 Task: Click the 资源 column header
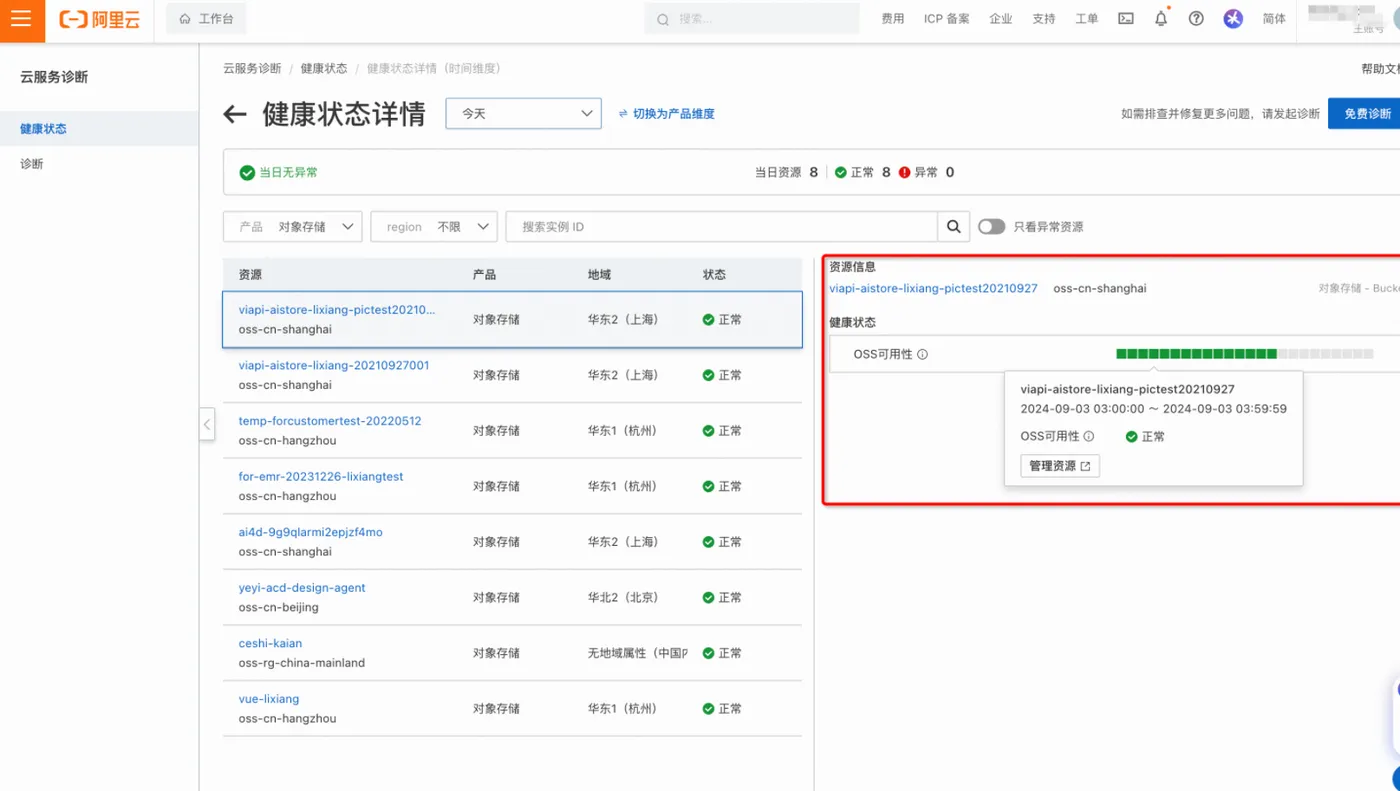[250, 275]
